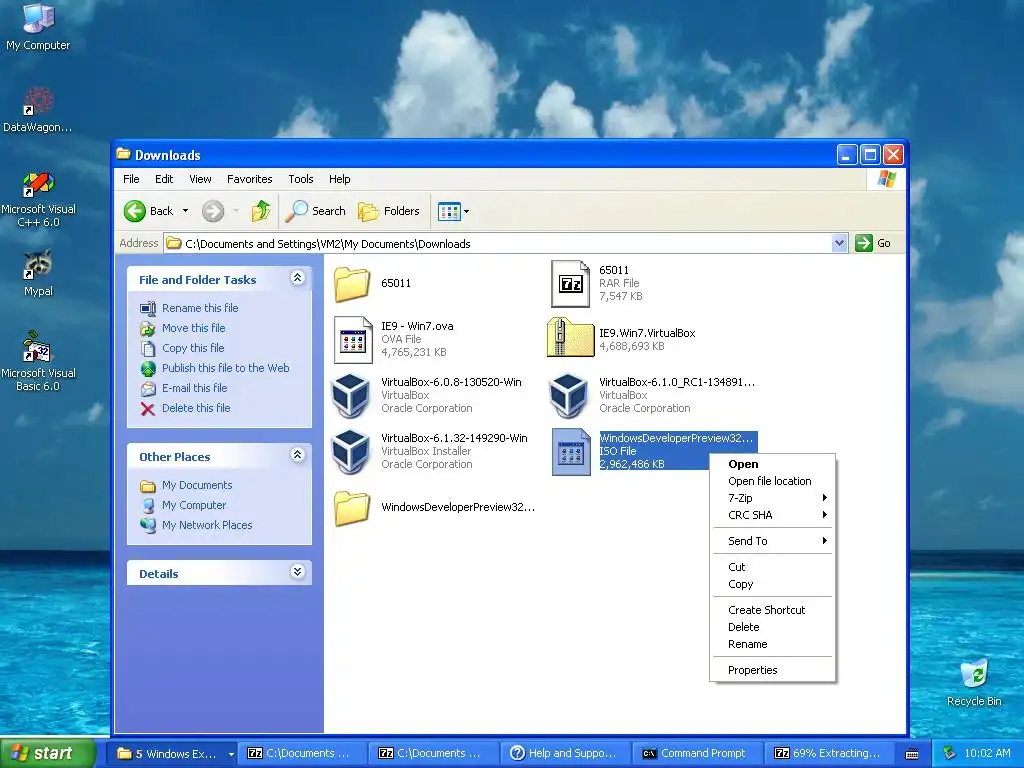The width and height of the screenshot is (1024, 768).
Task: Open the Favorites menu
Action: [249, 179]
